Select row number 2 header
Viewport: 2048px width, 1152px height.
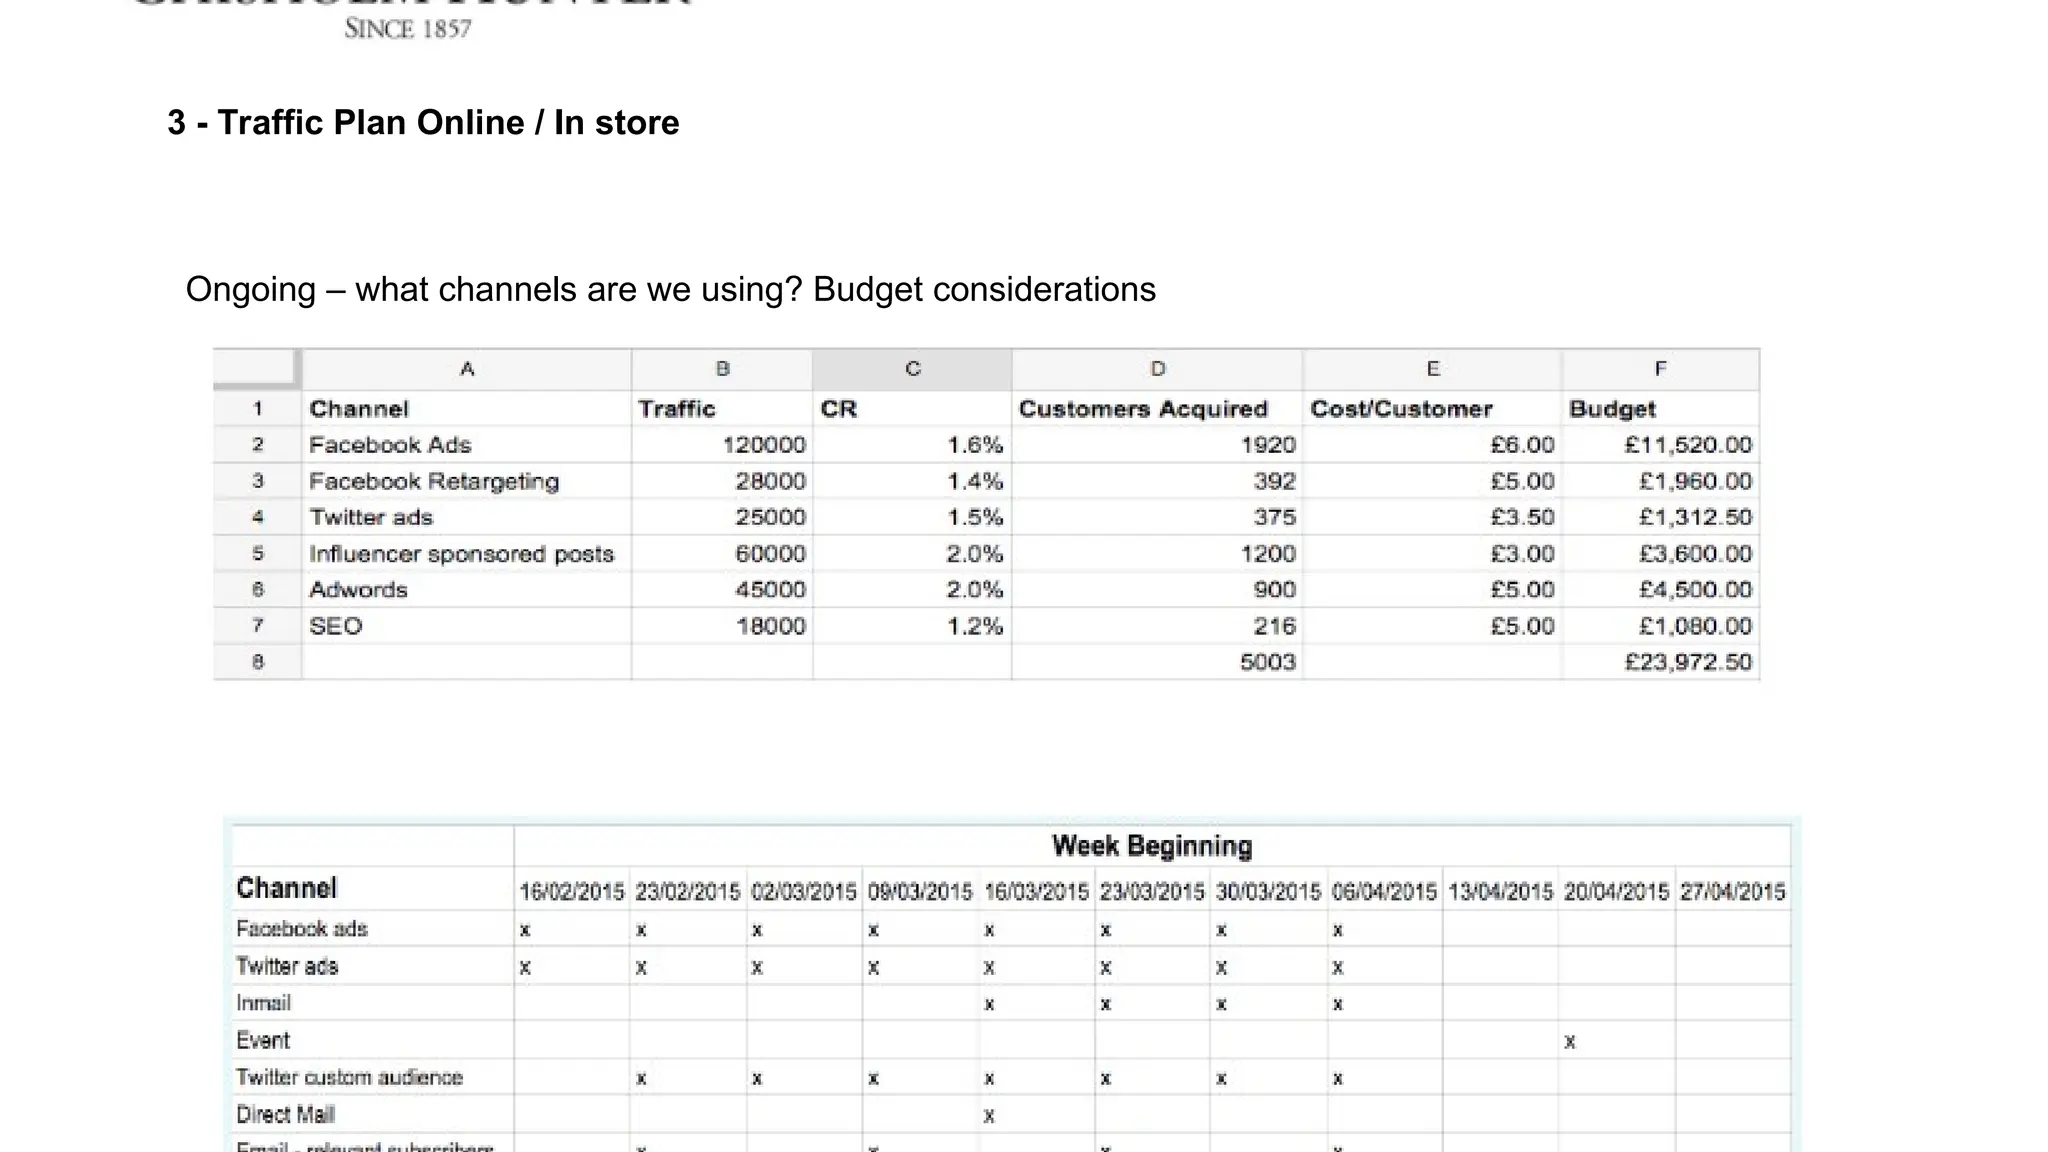click(x=257, y=445)
